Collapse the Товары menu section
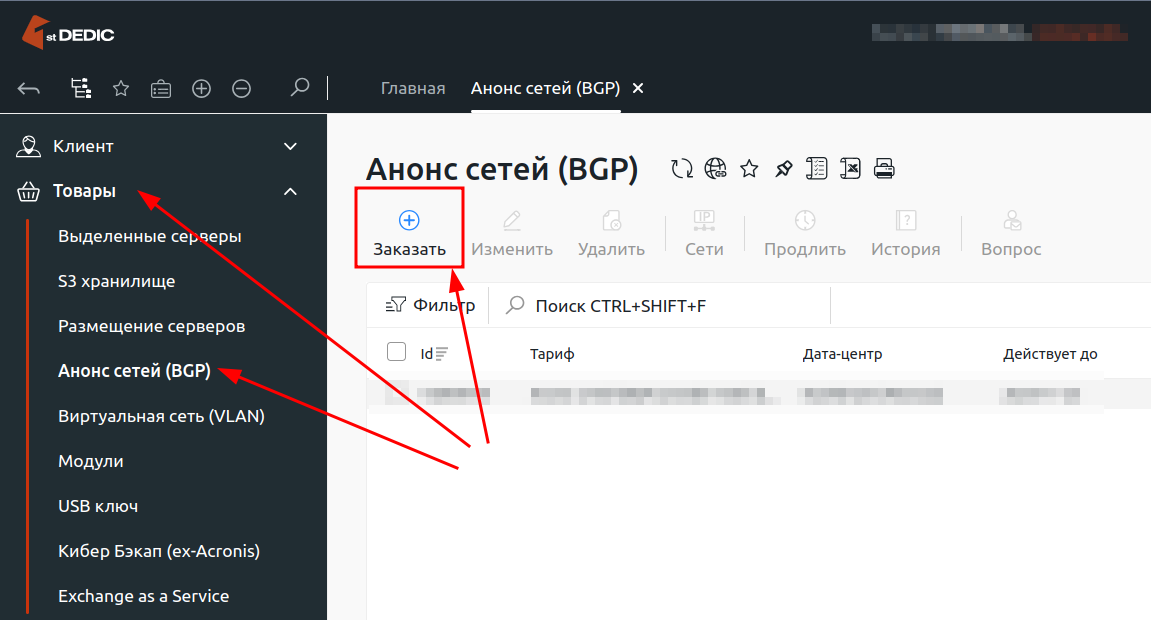1151x620 pixels. click(290, 192)
